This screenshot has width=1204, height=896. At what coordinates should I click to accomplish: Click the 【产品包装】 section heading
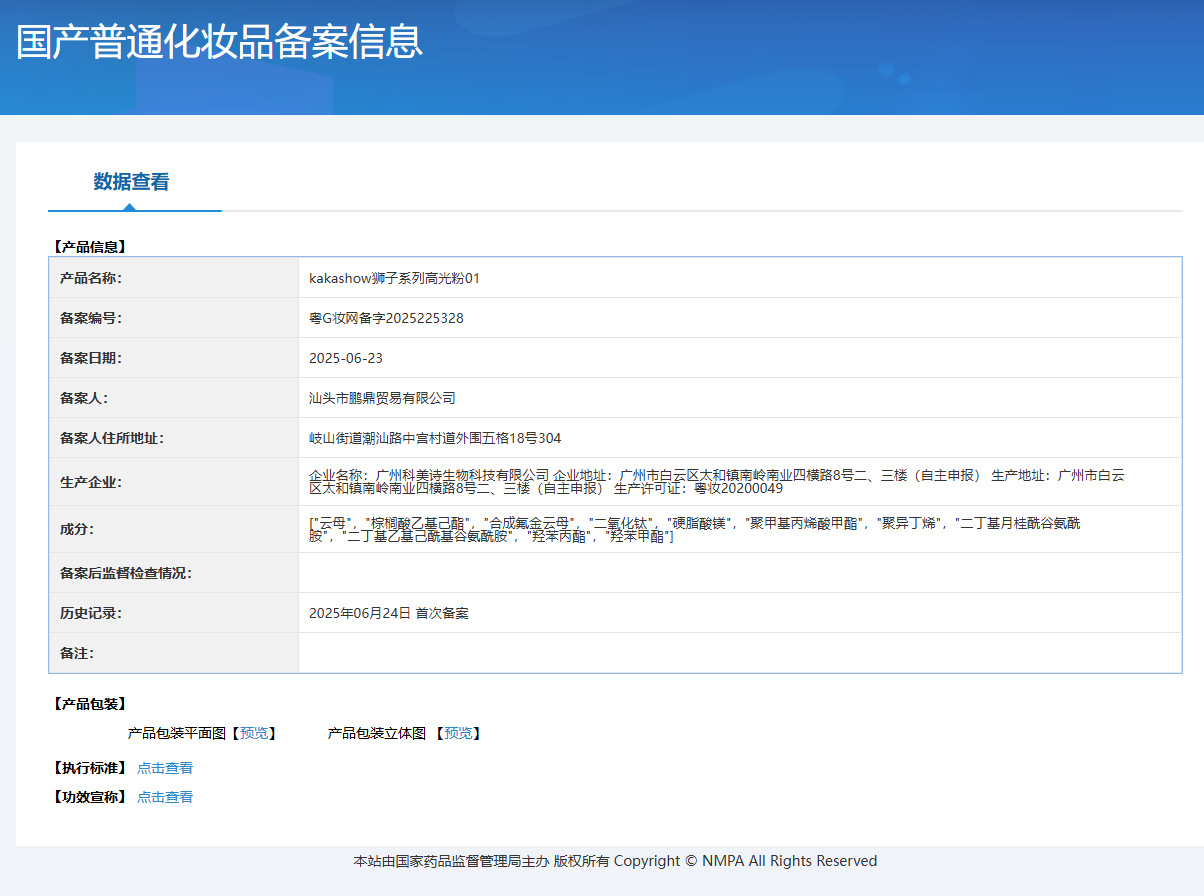coord(89,704)
